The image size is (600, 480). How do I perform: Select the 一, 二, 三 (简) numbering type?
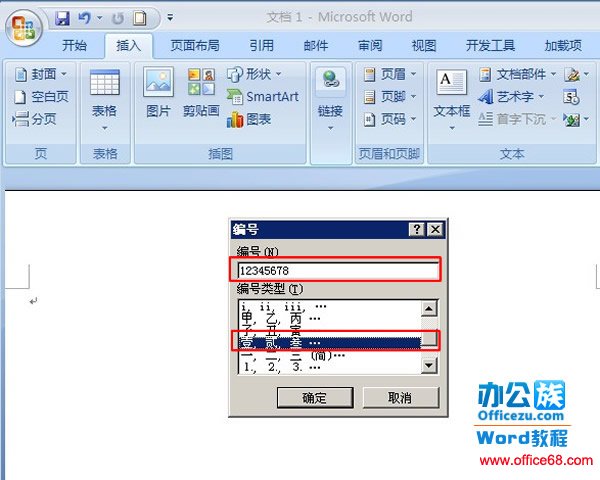pos(329,356)
